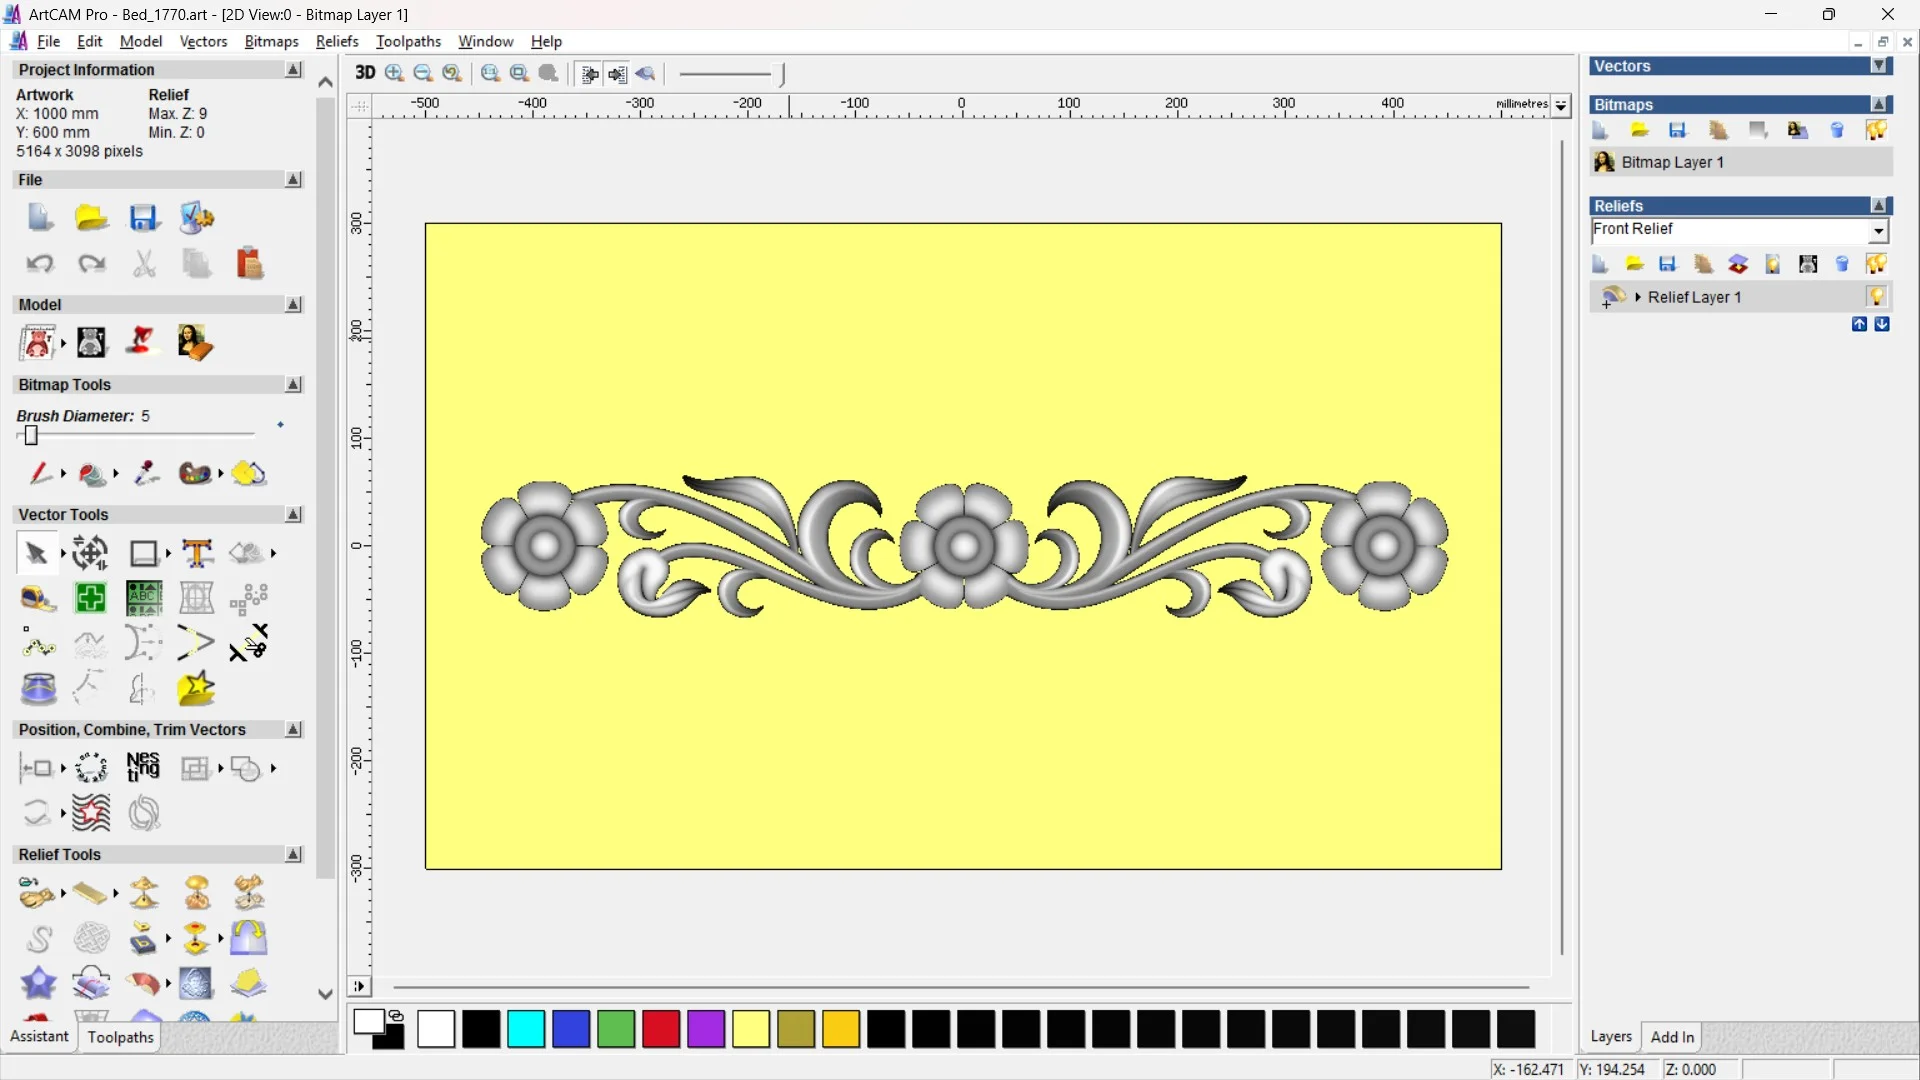Select Bitmap Layer 1 in list
1920x1080 pixels.
tap(1672, 162)
